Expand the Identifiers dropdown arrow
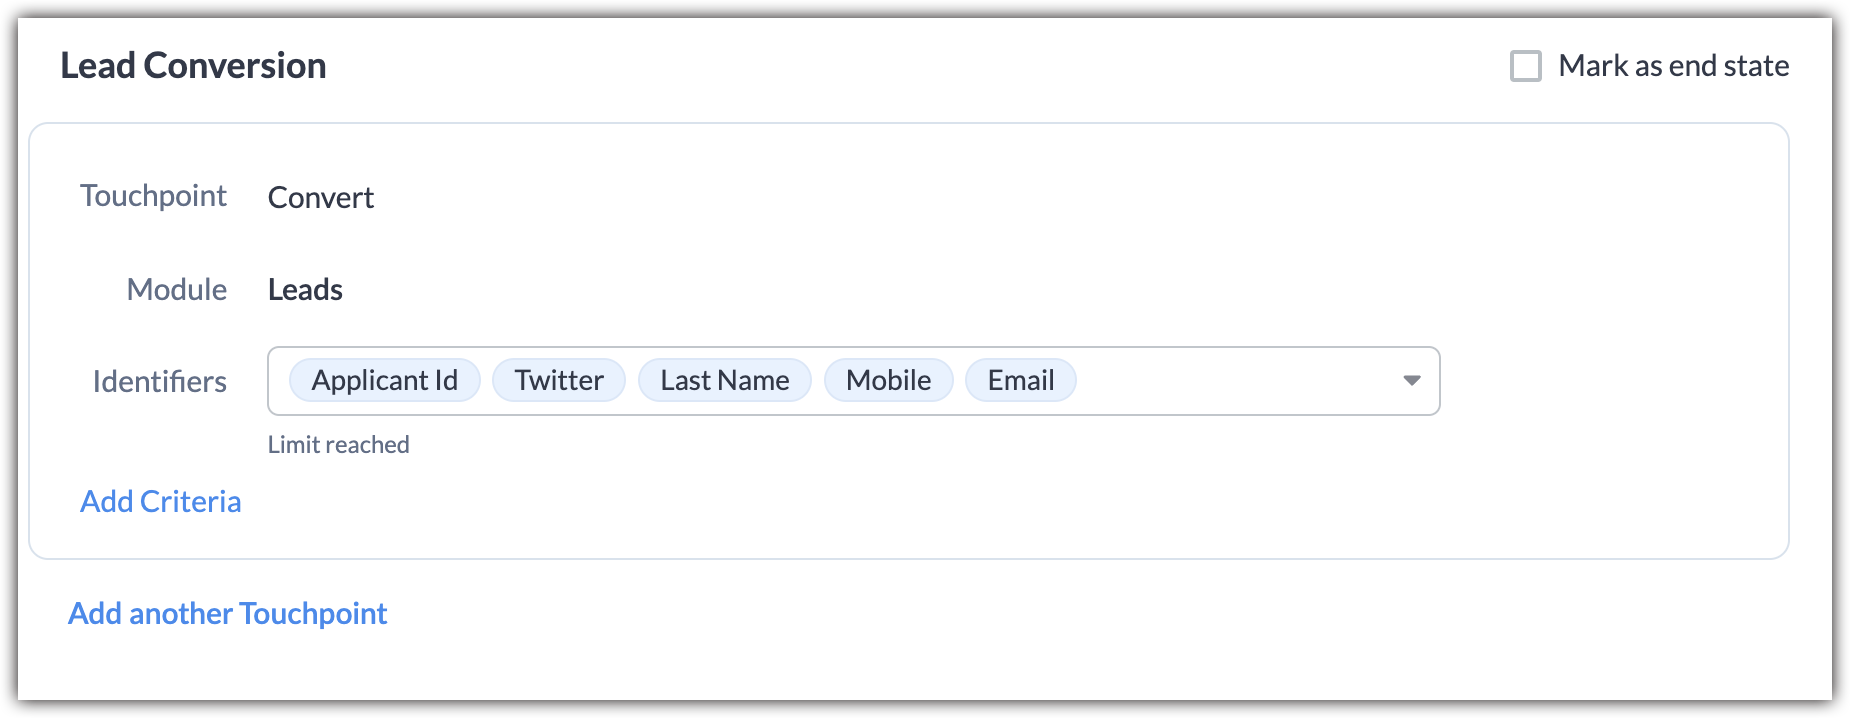The height and width of the screenshot is (718, 1850). point(1411,381)
